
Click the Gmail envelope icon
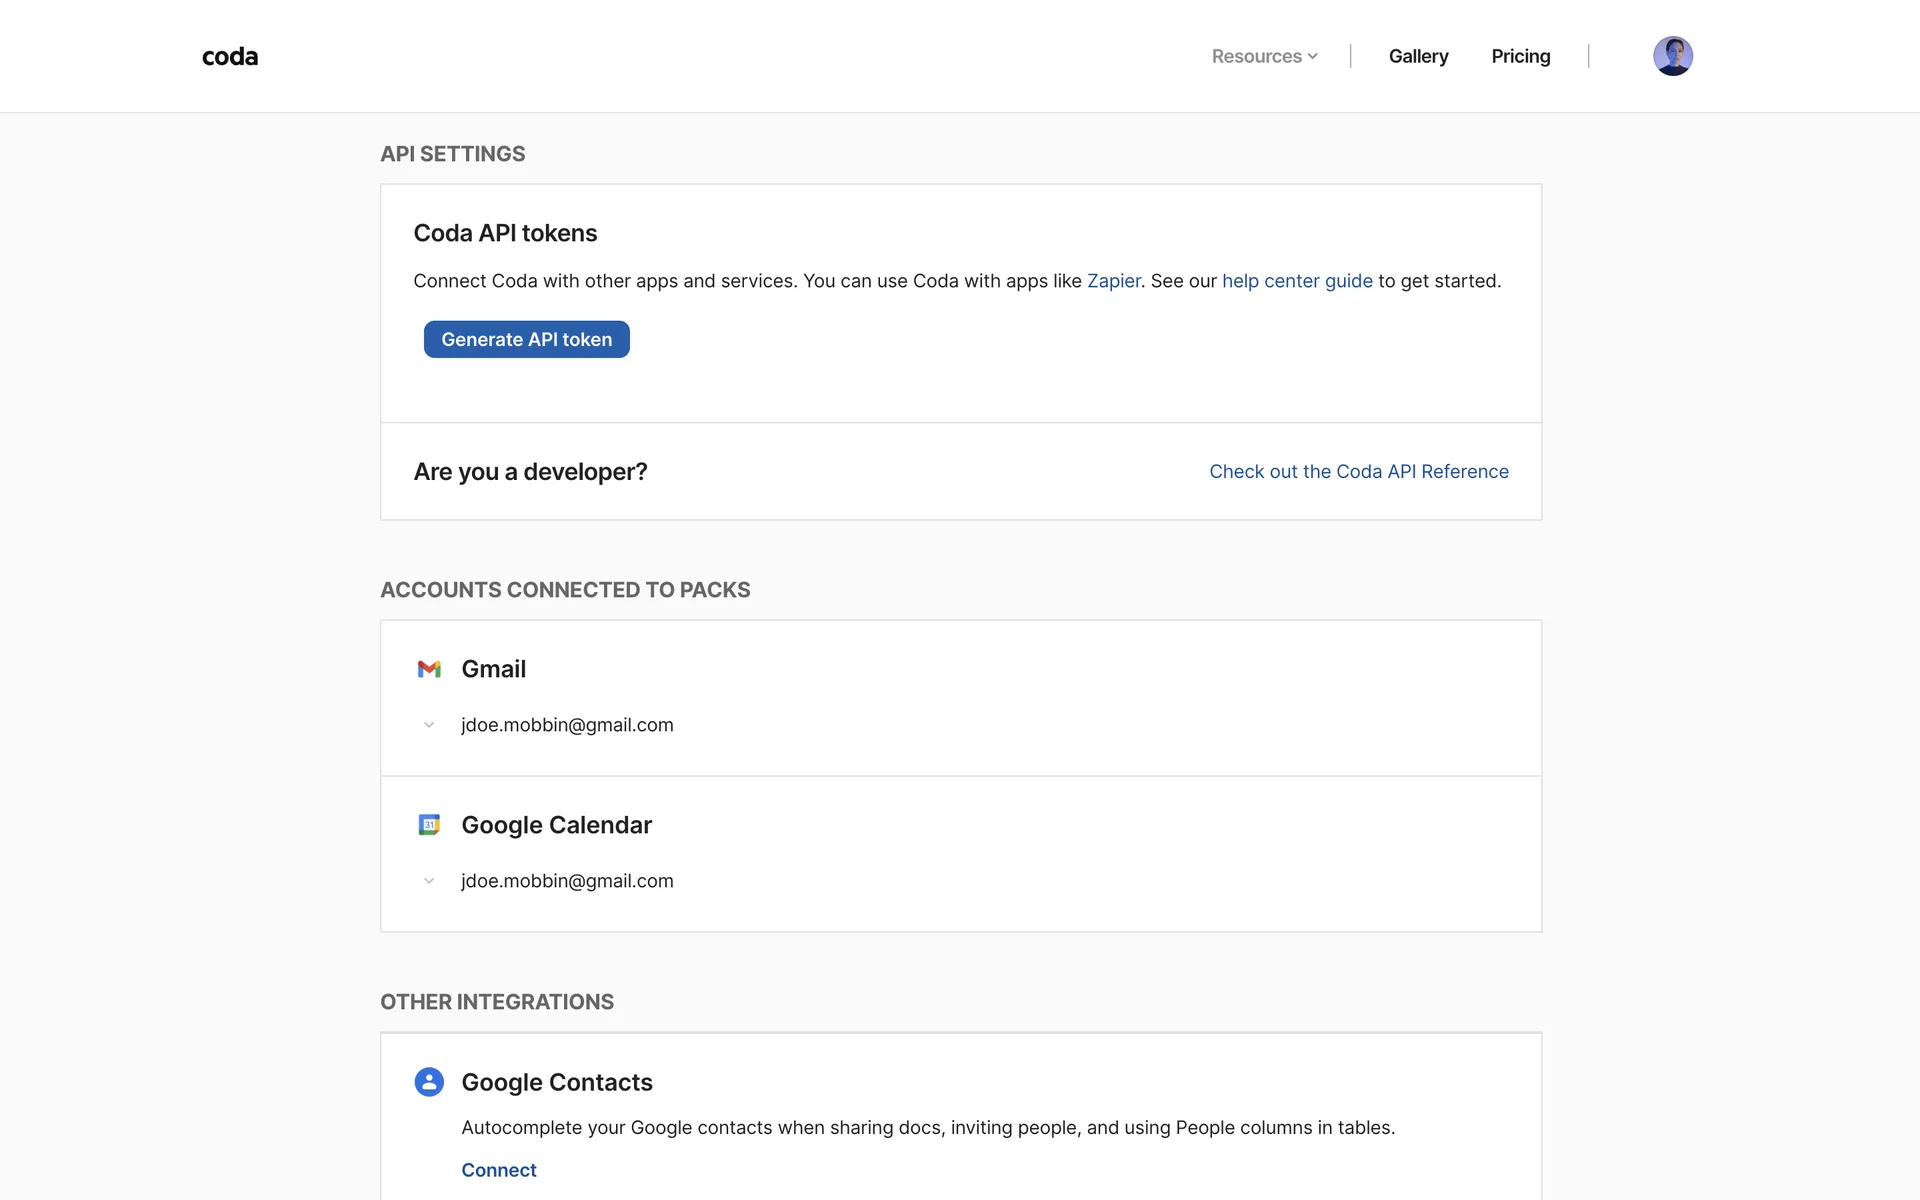pyautogui.click(x=429, y=669)
